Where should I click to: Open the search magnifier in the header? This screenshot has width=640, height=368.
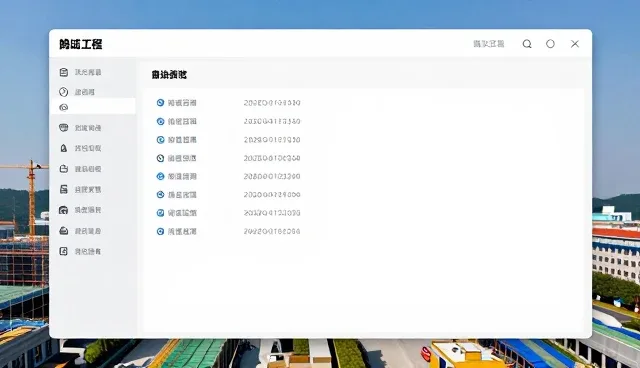[527, 44]
